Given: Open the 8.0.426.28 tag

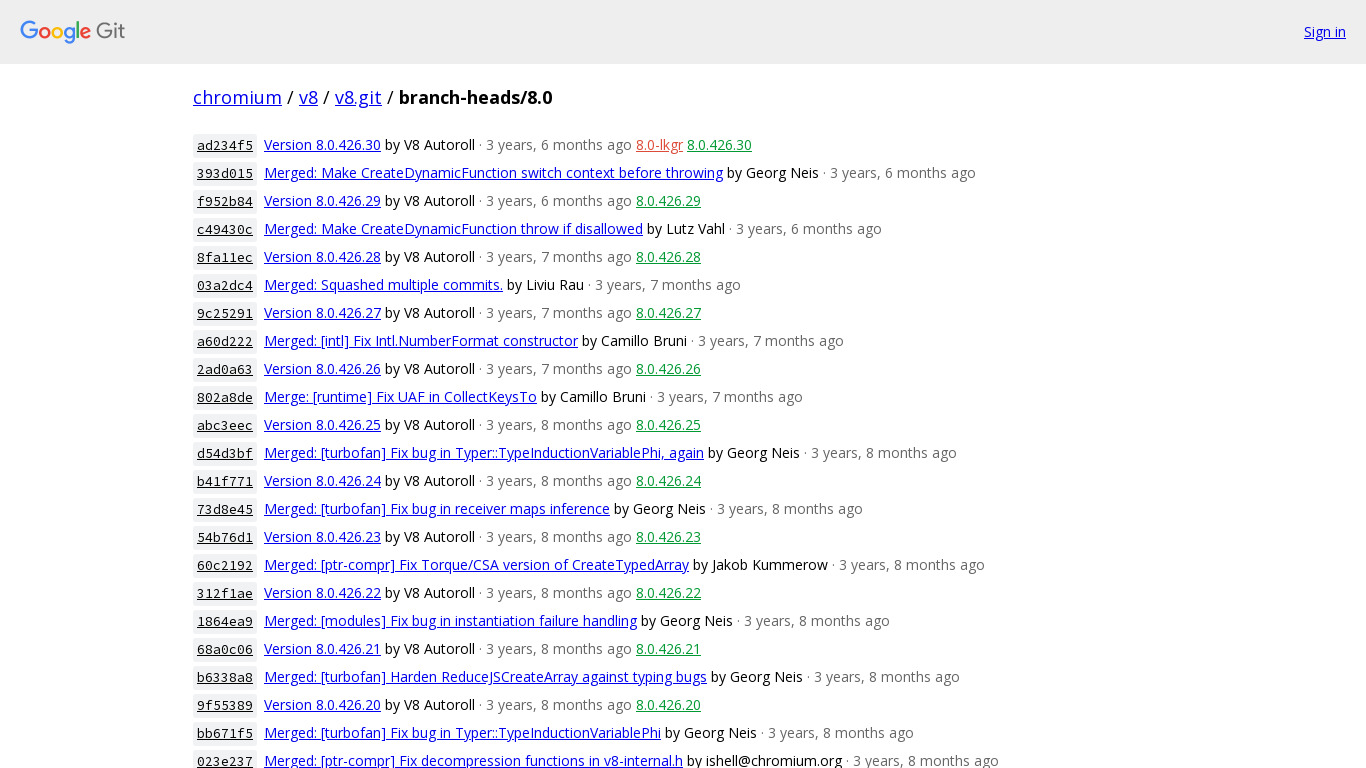Looking at the screenshot, I should click(x=668, y=257).
